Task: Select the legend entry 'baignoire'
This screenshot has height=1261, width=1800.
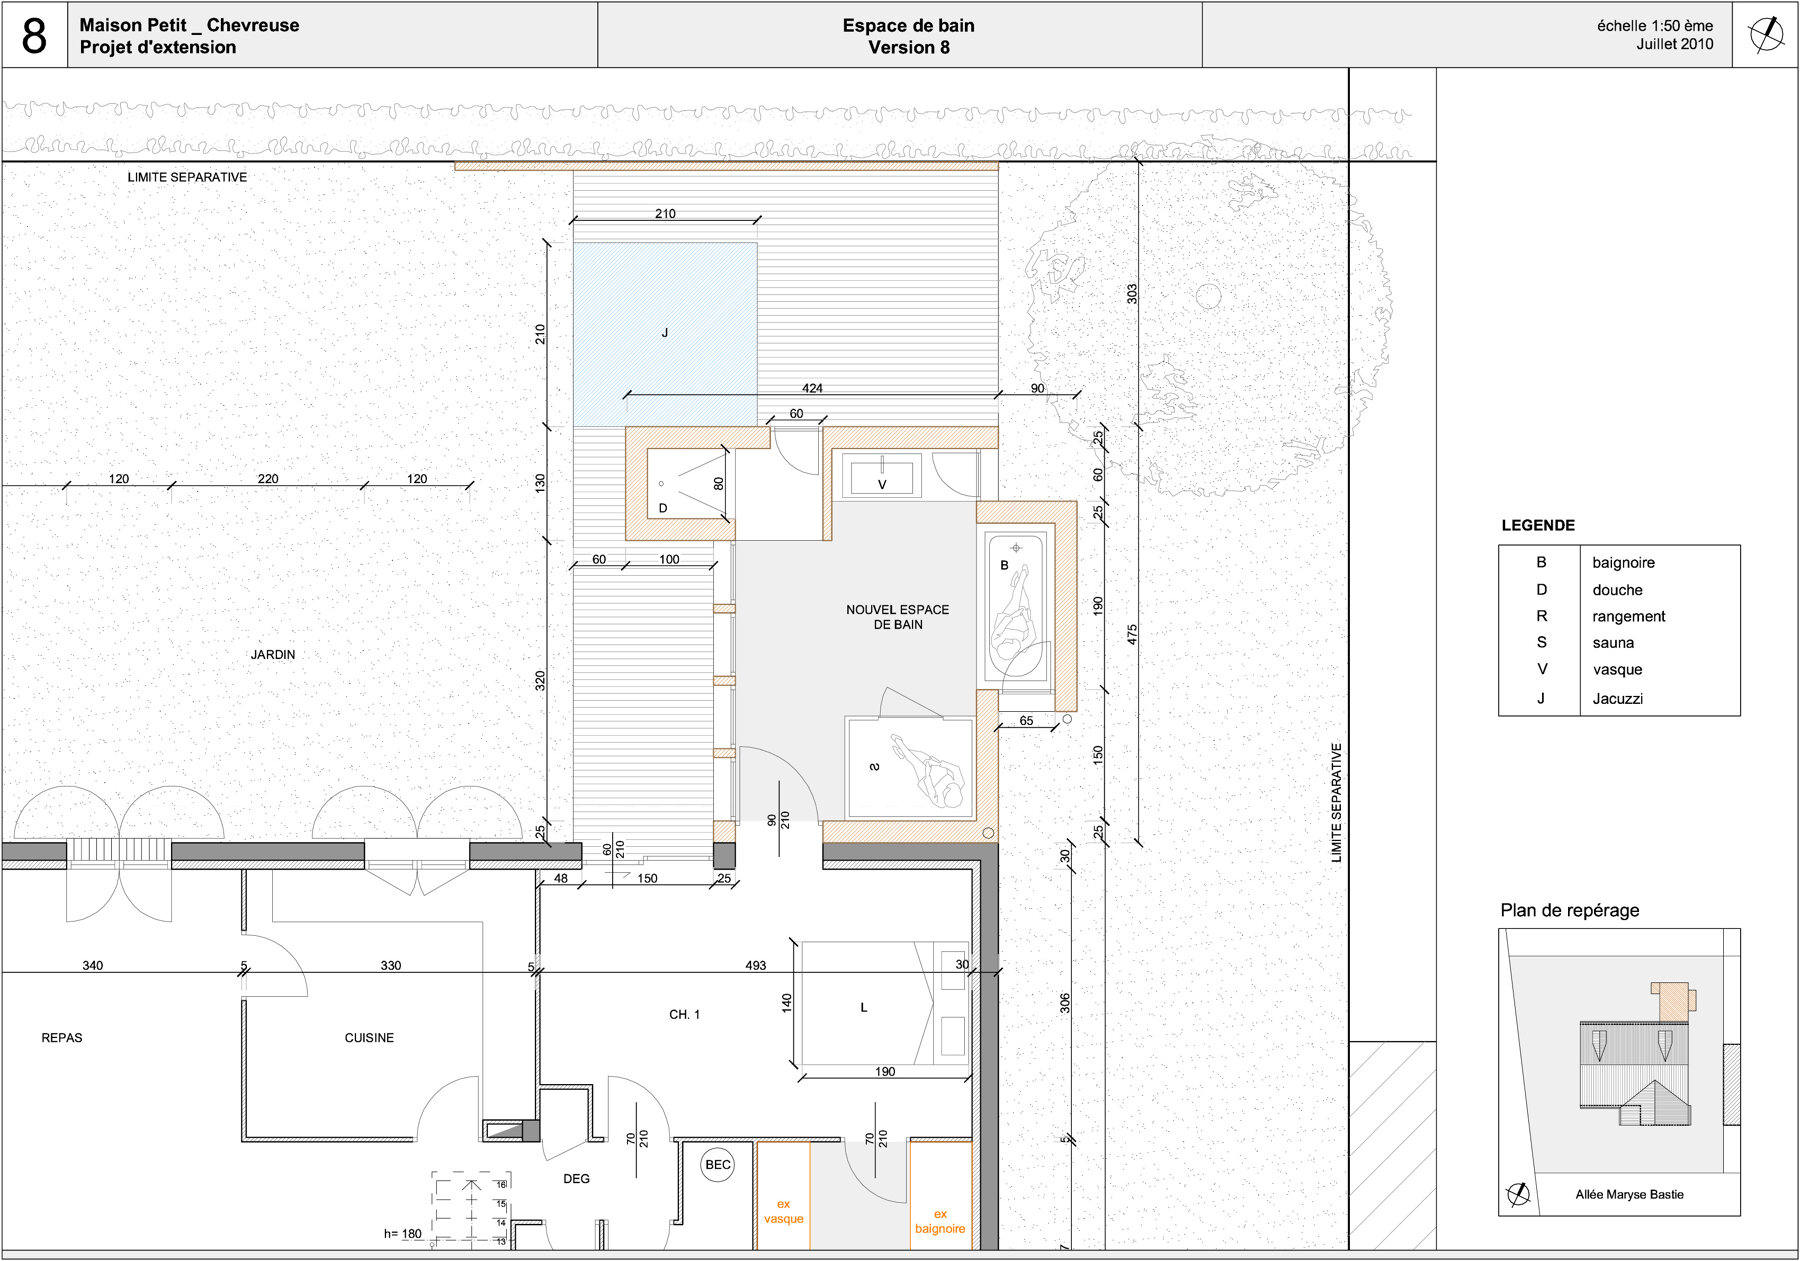Action: tap(1624, 563)
